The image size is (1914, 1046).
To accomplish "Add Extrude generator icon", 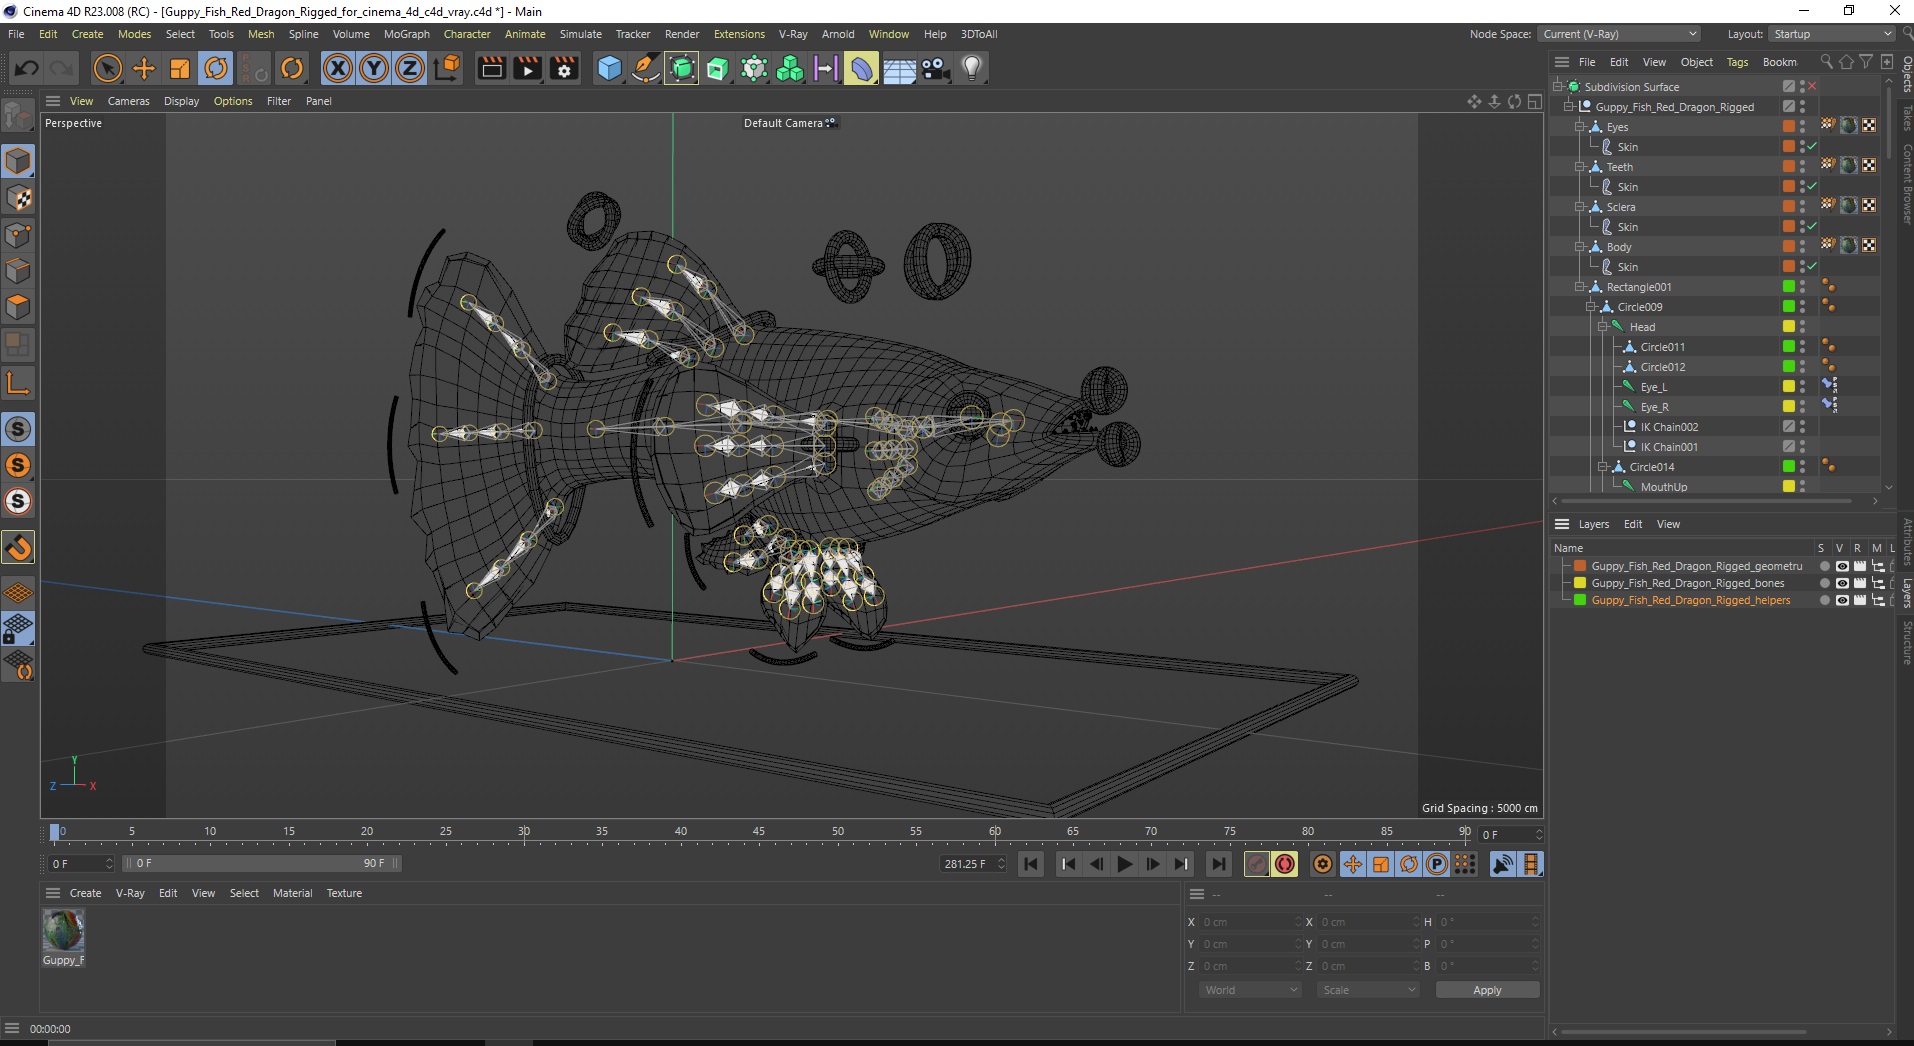I will pyautogui.click(x=718, y=68).
